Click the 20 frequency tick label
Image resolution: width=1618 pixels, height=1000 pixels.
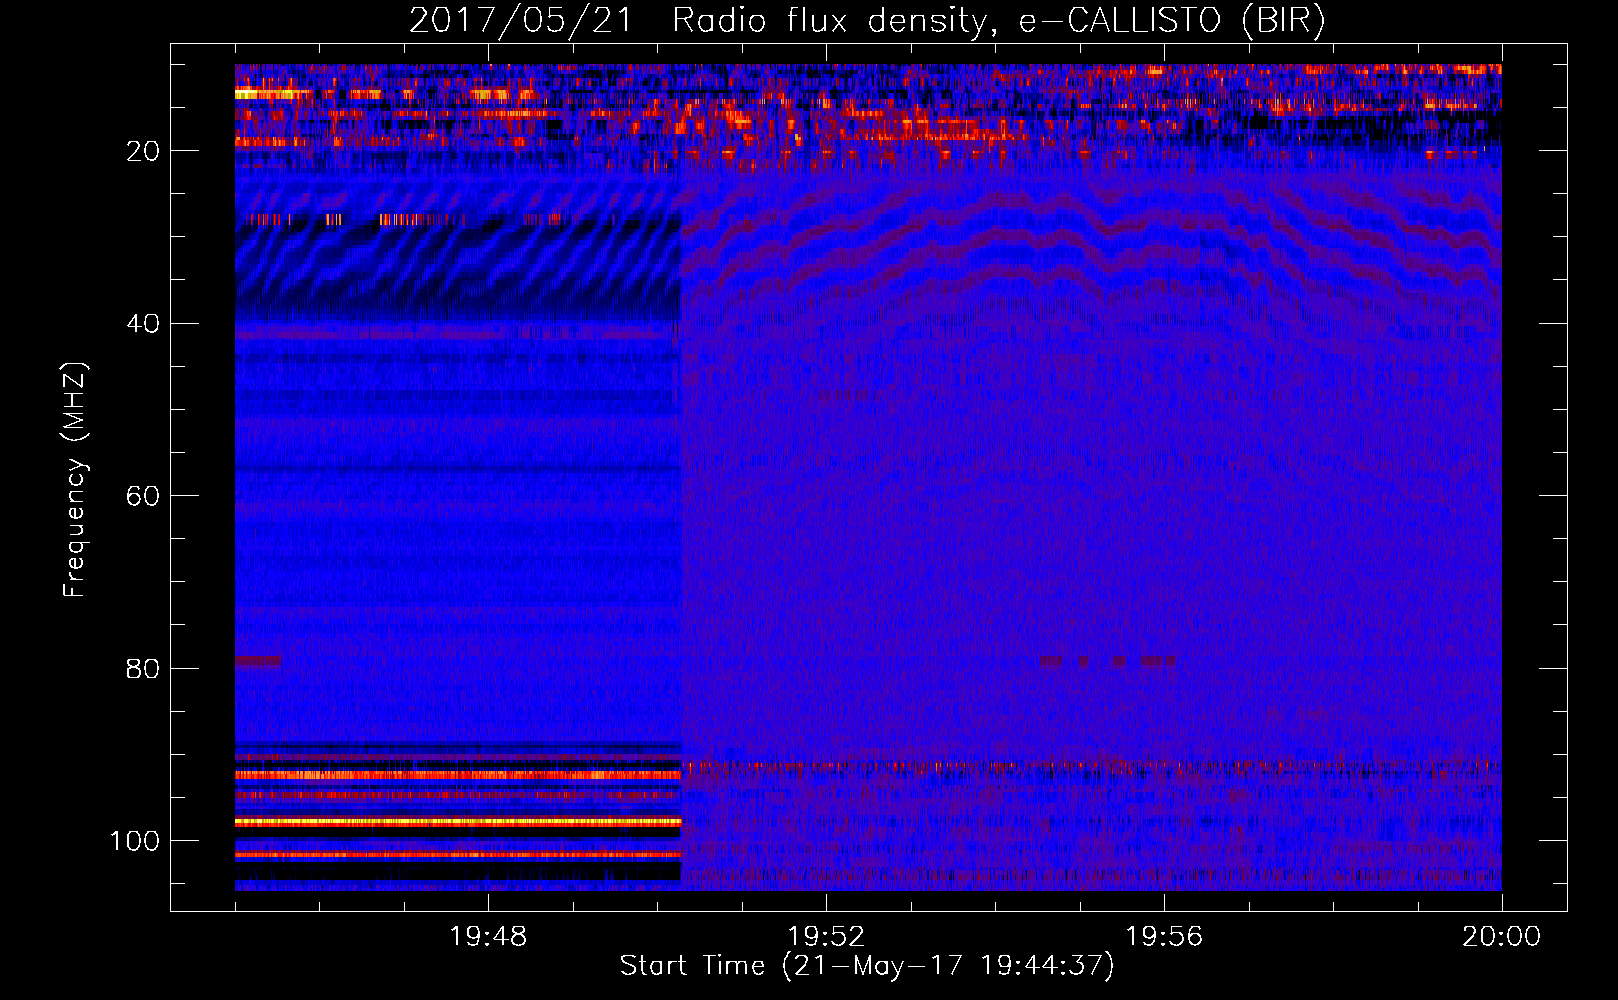click(x=143, y=151)
